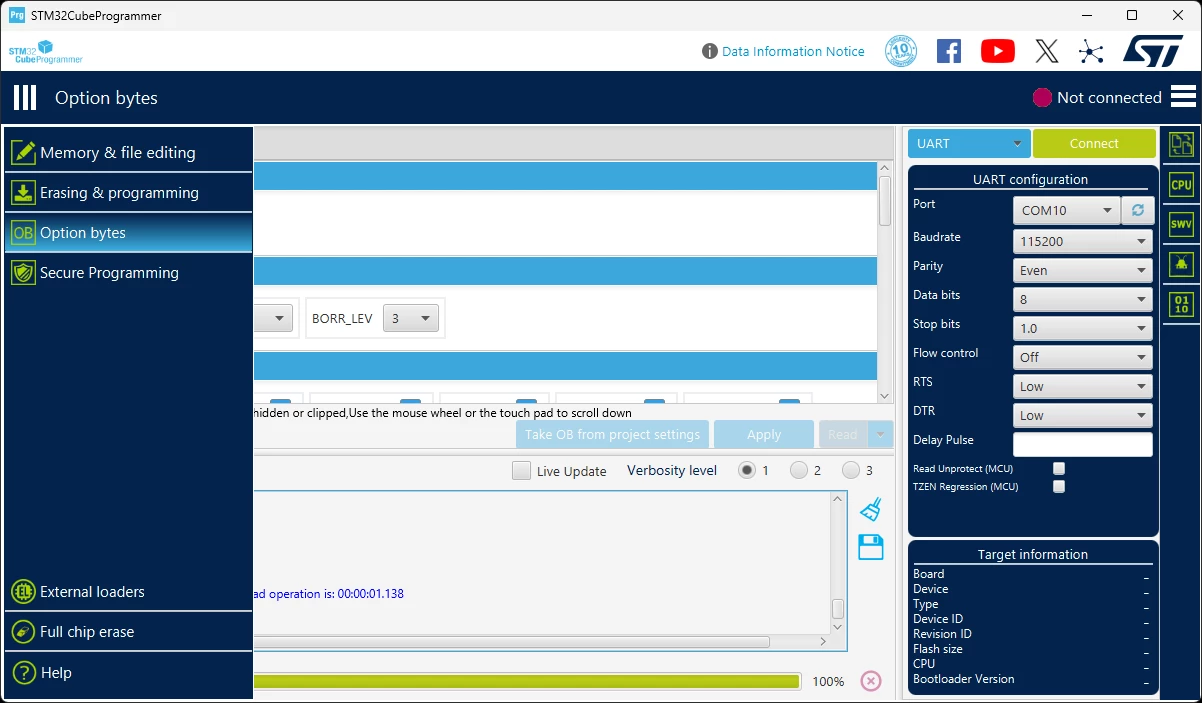
Task: Go to Erasing & programming
Action: [x=128, y=193]
